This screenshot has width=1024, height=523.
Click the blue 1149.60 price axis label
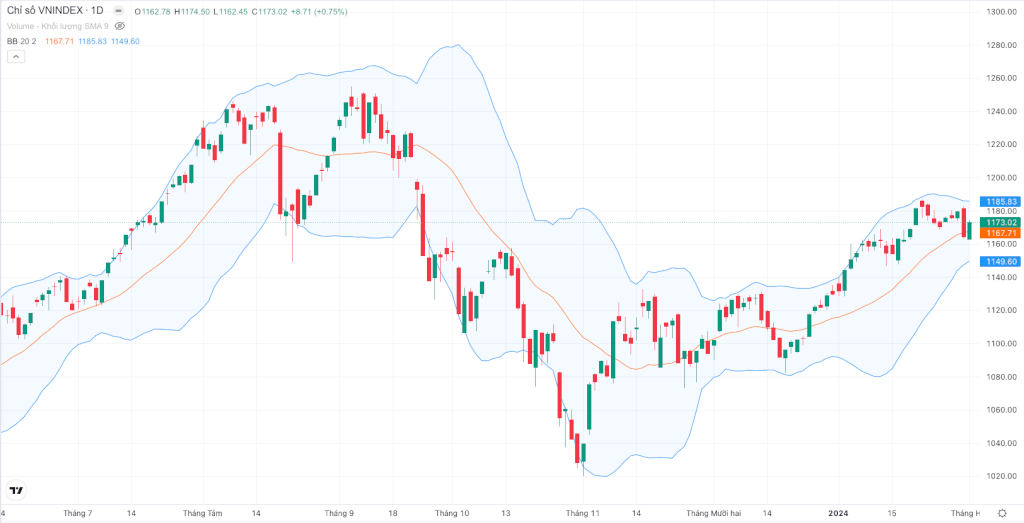pos(999,261)
